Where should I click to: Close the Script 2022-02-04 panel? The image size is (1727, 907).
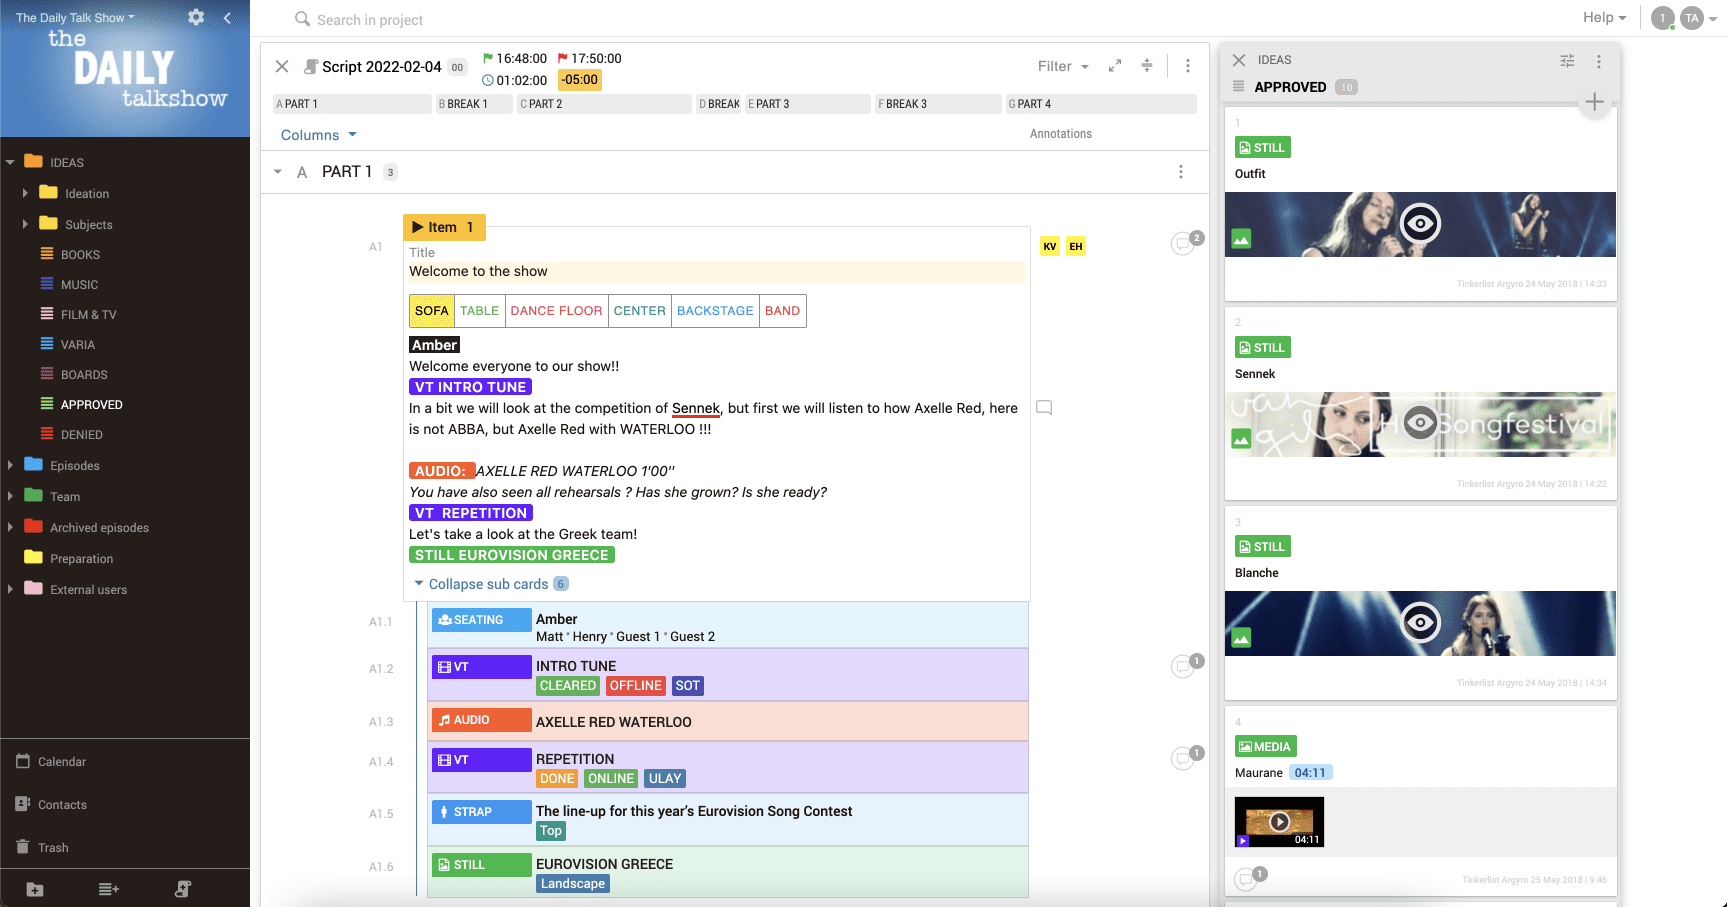[x=282, y=66]
